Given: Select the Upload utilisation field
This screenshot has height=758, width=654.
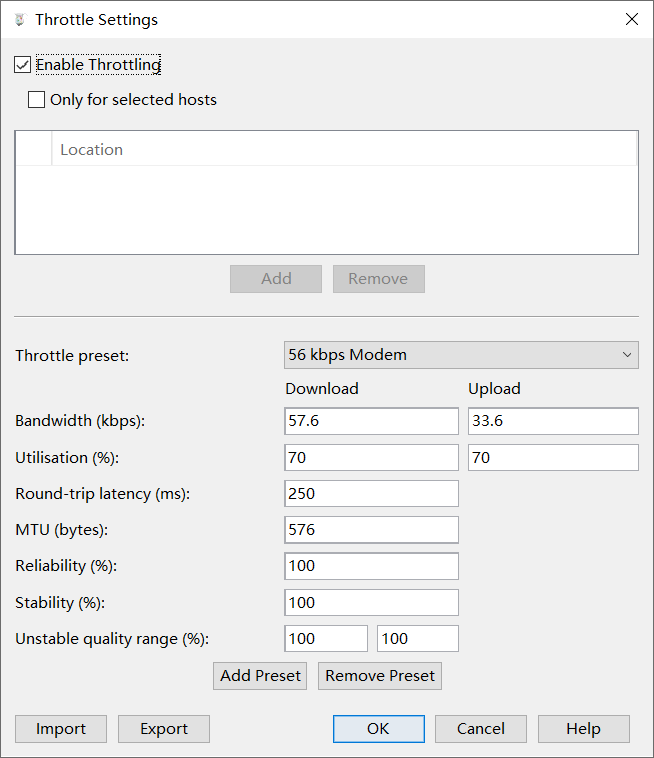Looking at the screenshot, I should (552, 458).
